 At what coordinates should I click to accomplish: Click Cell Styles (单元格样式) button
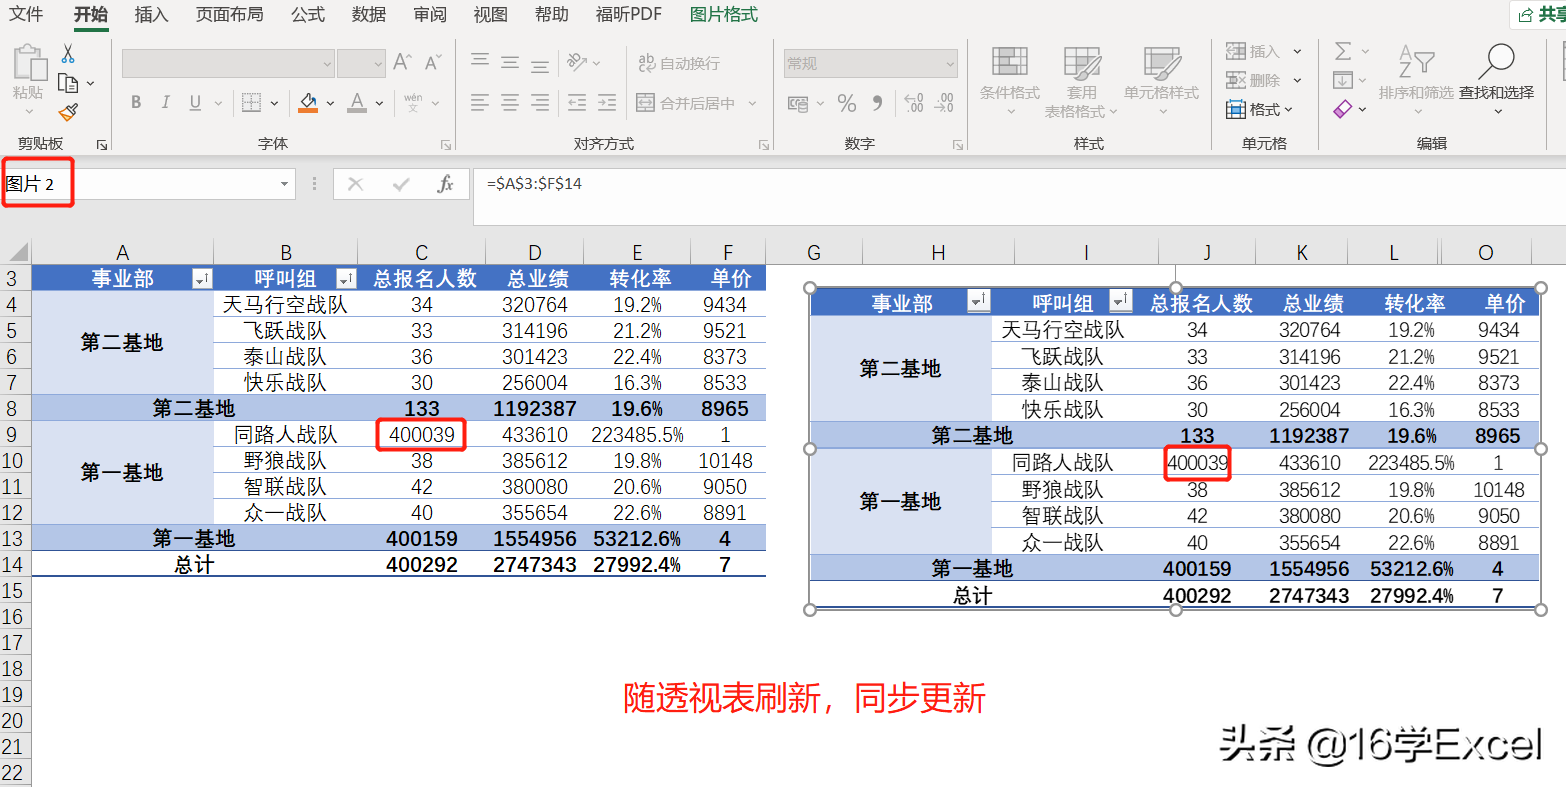click(x=1161, y=80)
